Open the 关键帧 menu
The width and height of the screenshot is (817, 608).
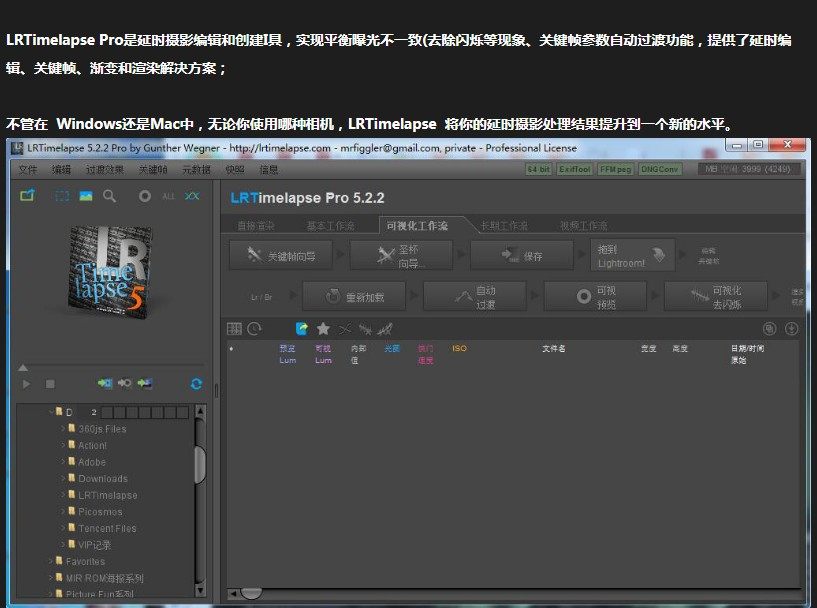(x=153, y=169)
